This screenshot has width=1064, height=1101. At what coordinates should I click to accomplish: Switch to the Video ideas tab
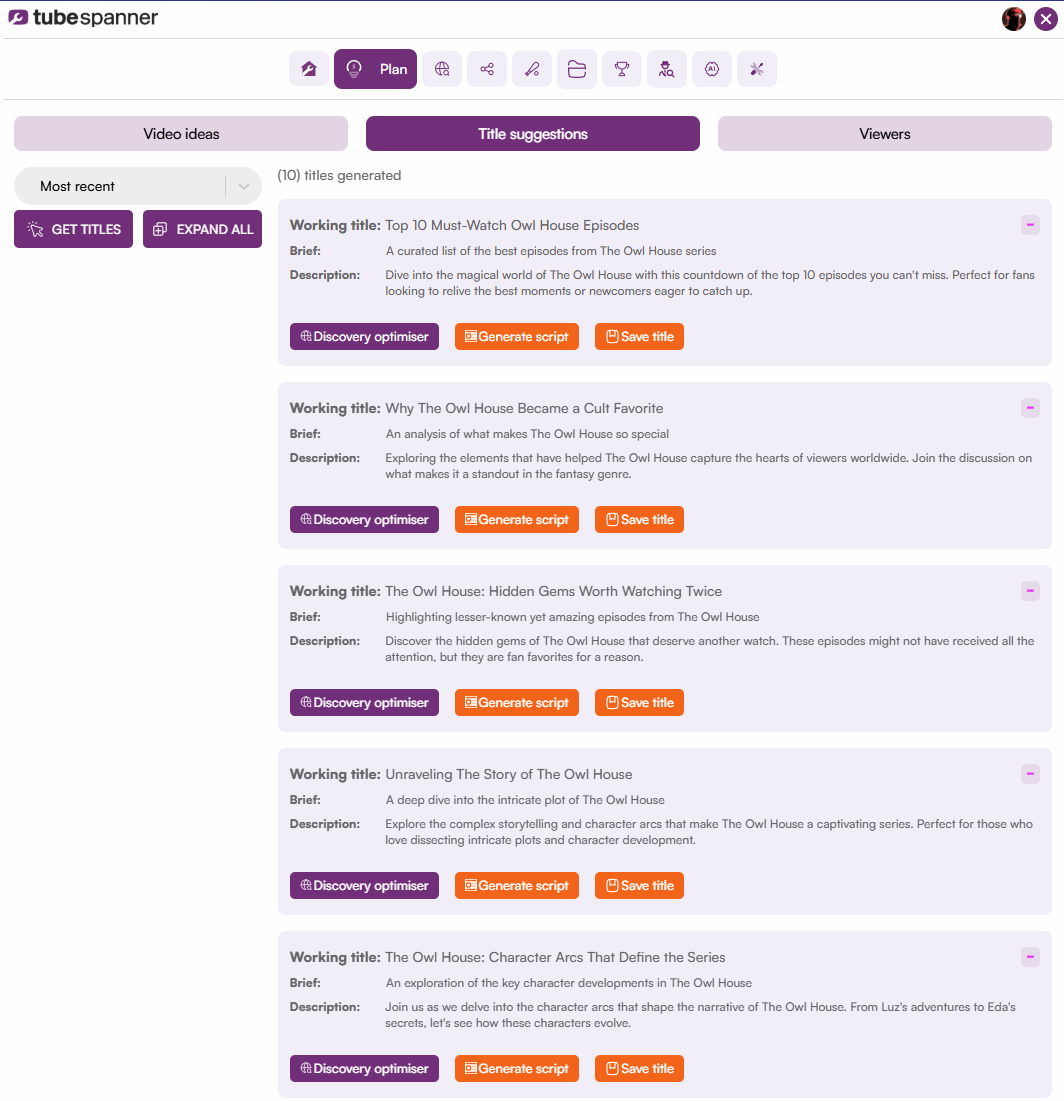(181, 133)
